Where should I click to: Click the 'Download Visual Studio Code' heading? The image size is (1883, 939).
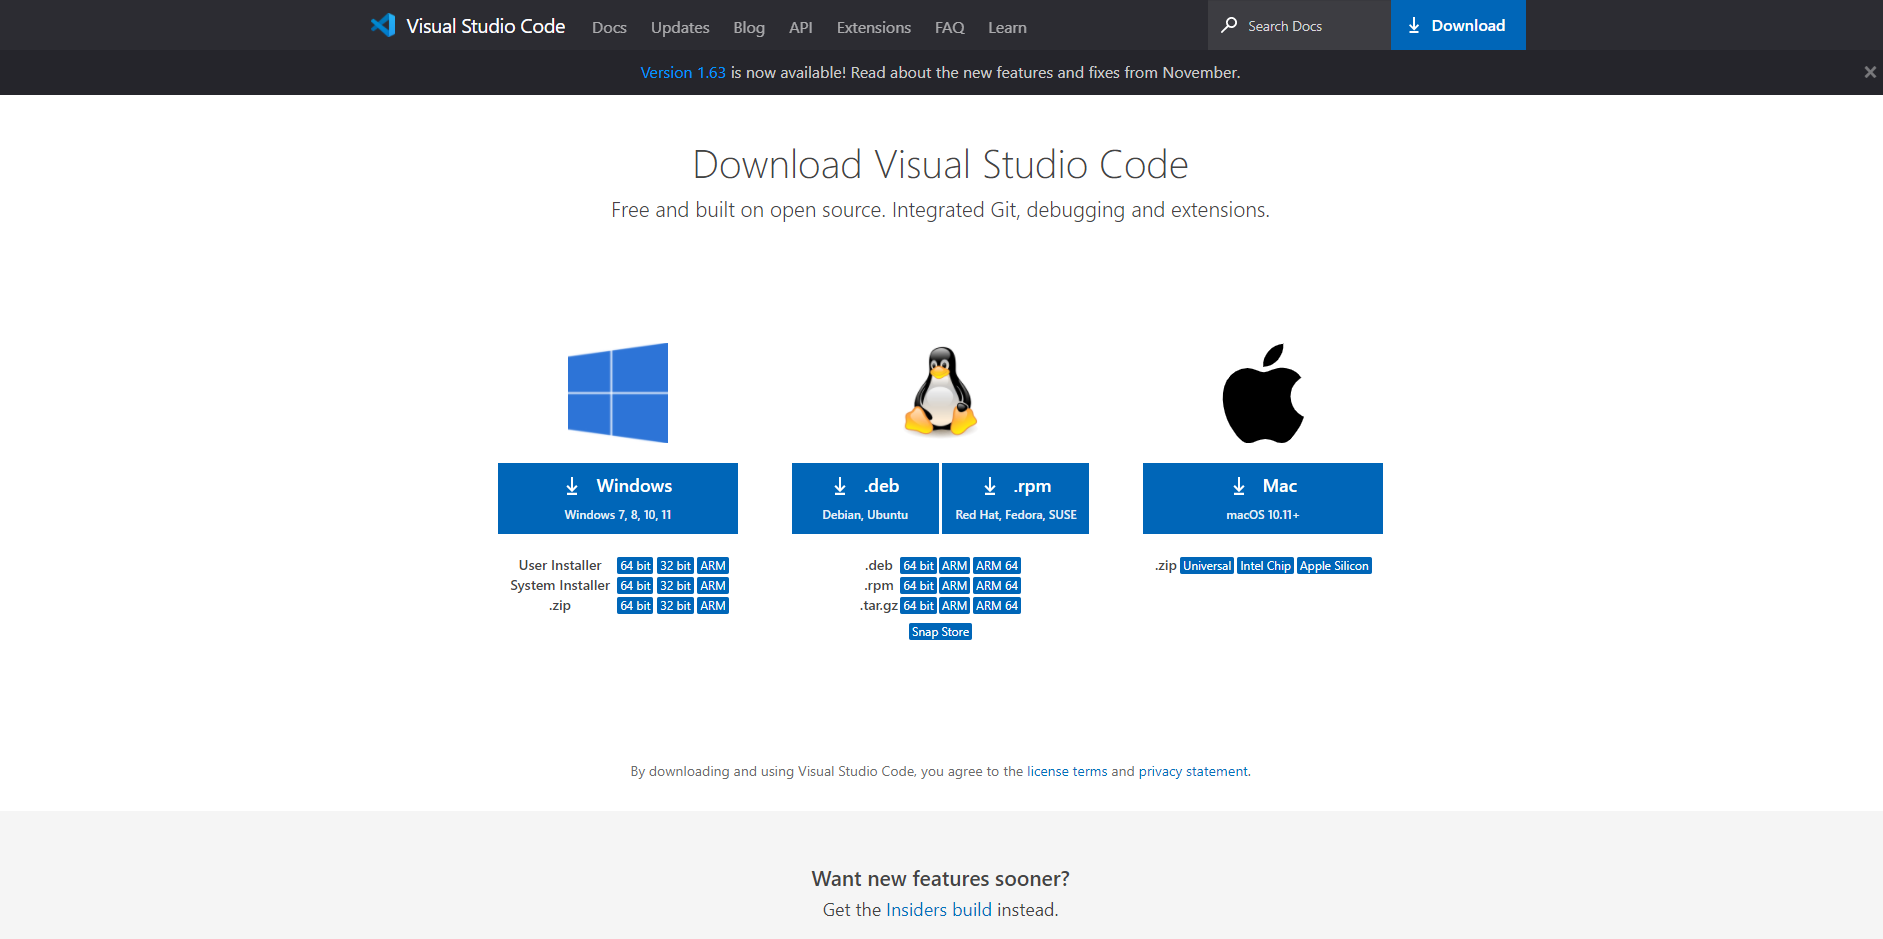click(x=940, y=164)
